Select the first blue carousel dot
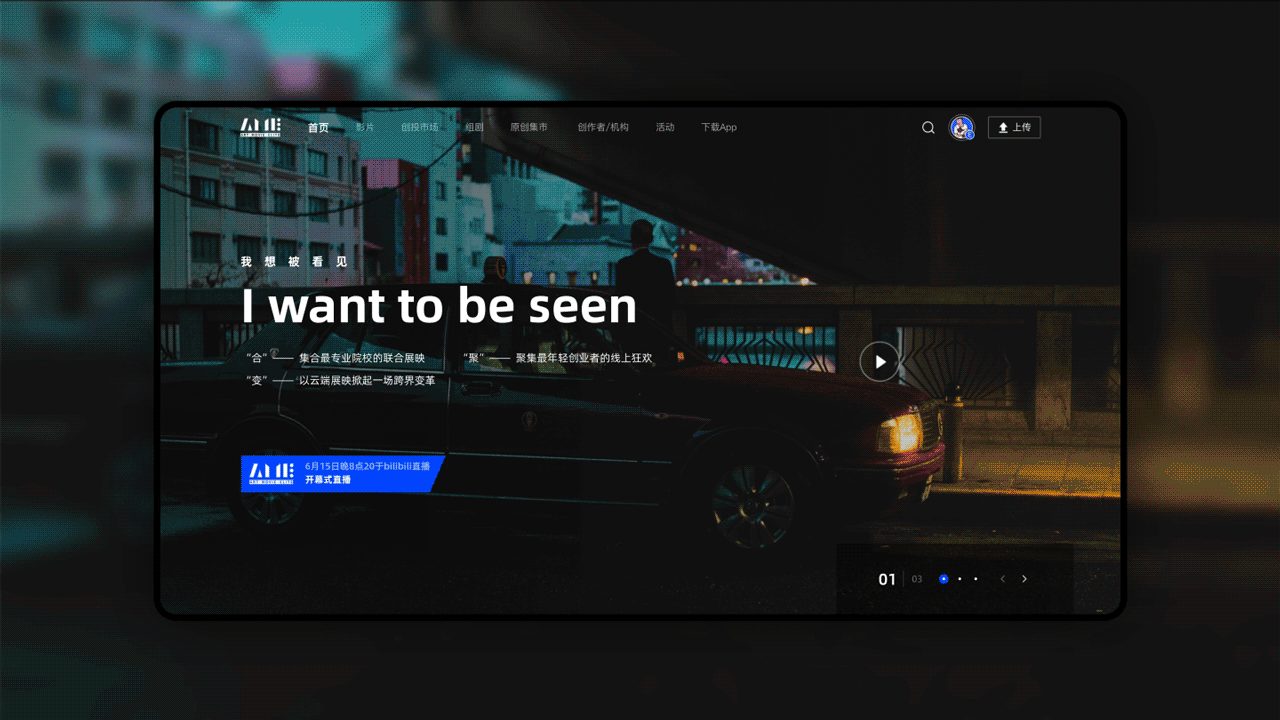The image size is (1280, 720). (x=943, y=579)
